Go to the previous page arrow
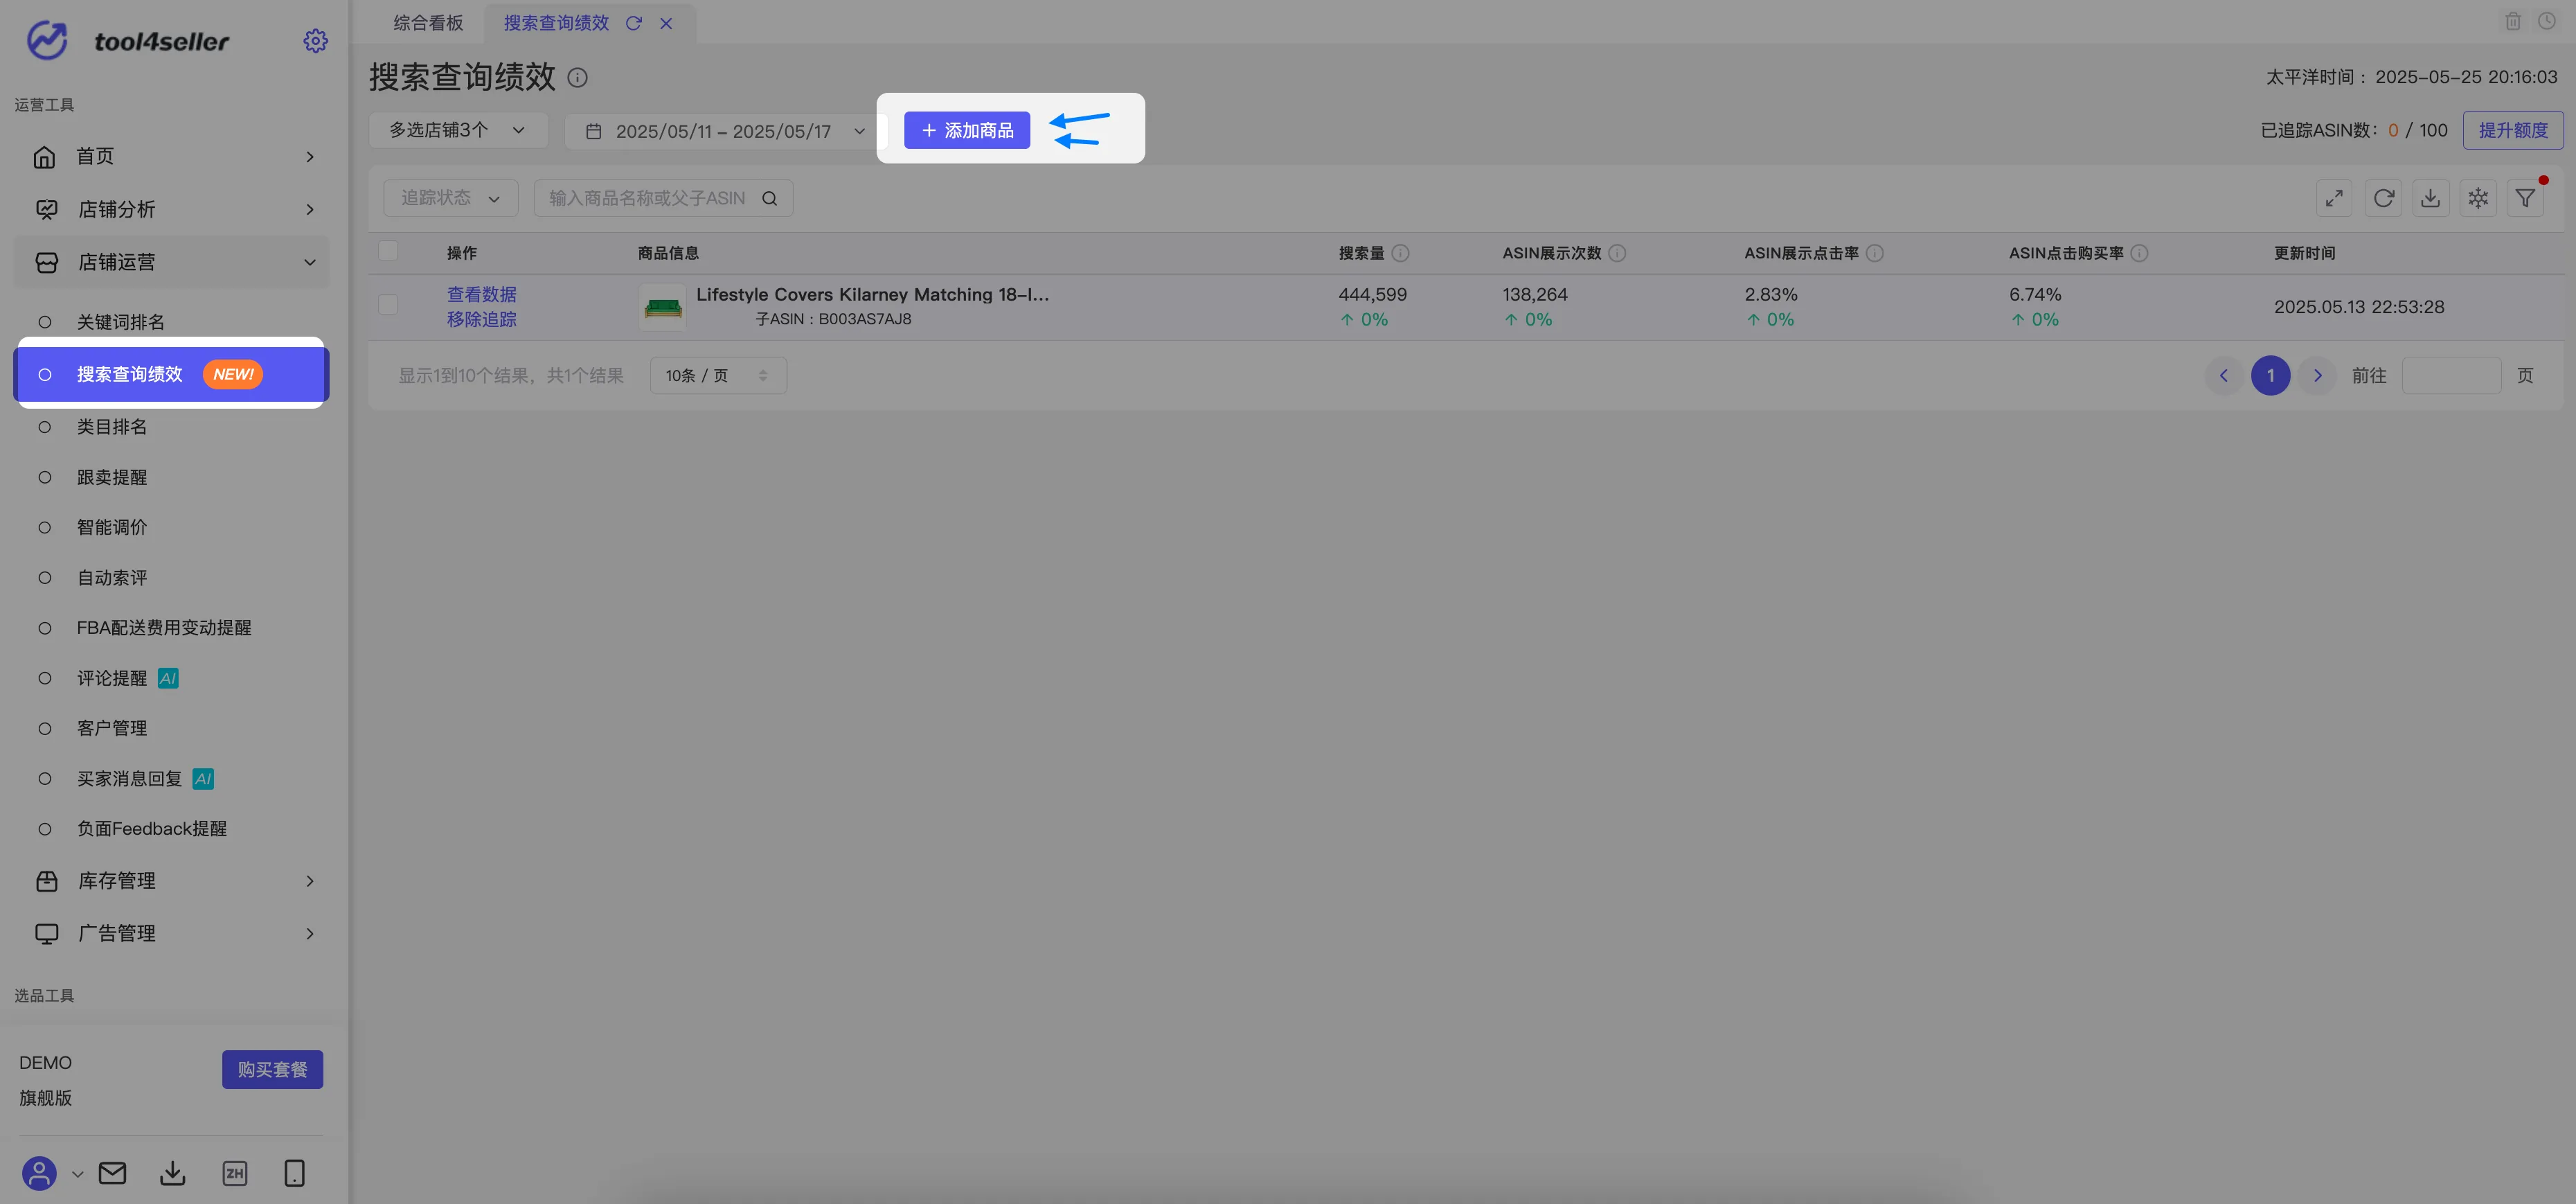The width and height of the screenshot is (2576, 1204). [2223, 375]
